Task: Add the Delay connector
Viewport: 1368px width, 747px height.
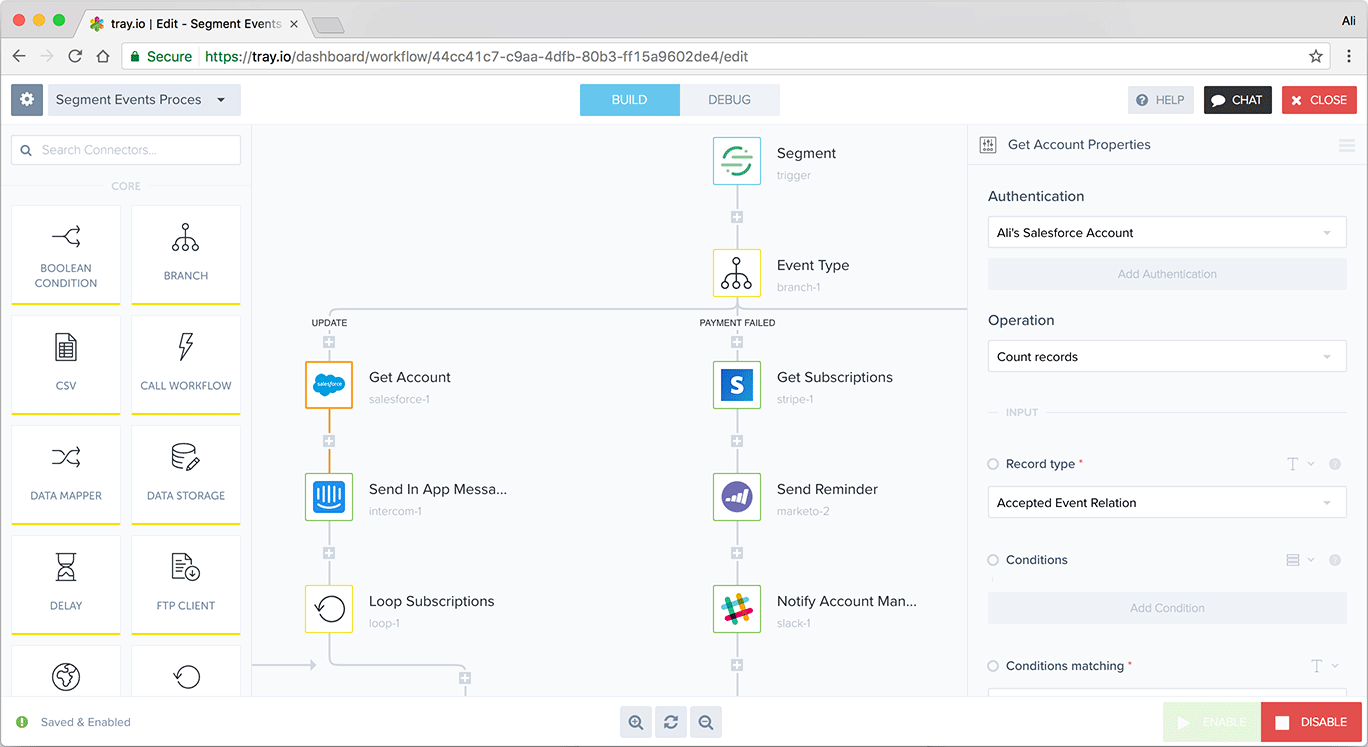Action: (66, 585)
